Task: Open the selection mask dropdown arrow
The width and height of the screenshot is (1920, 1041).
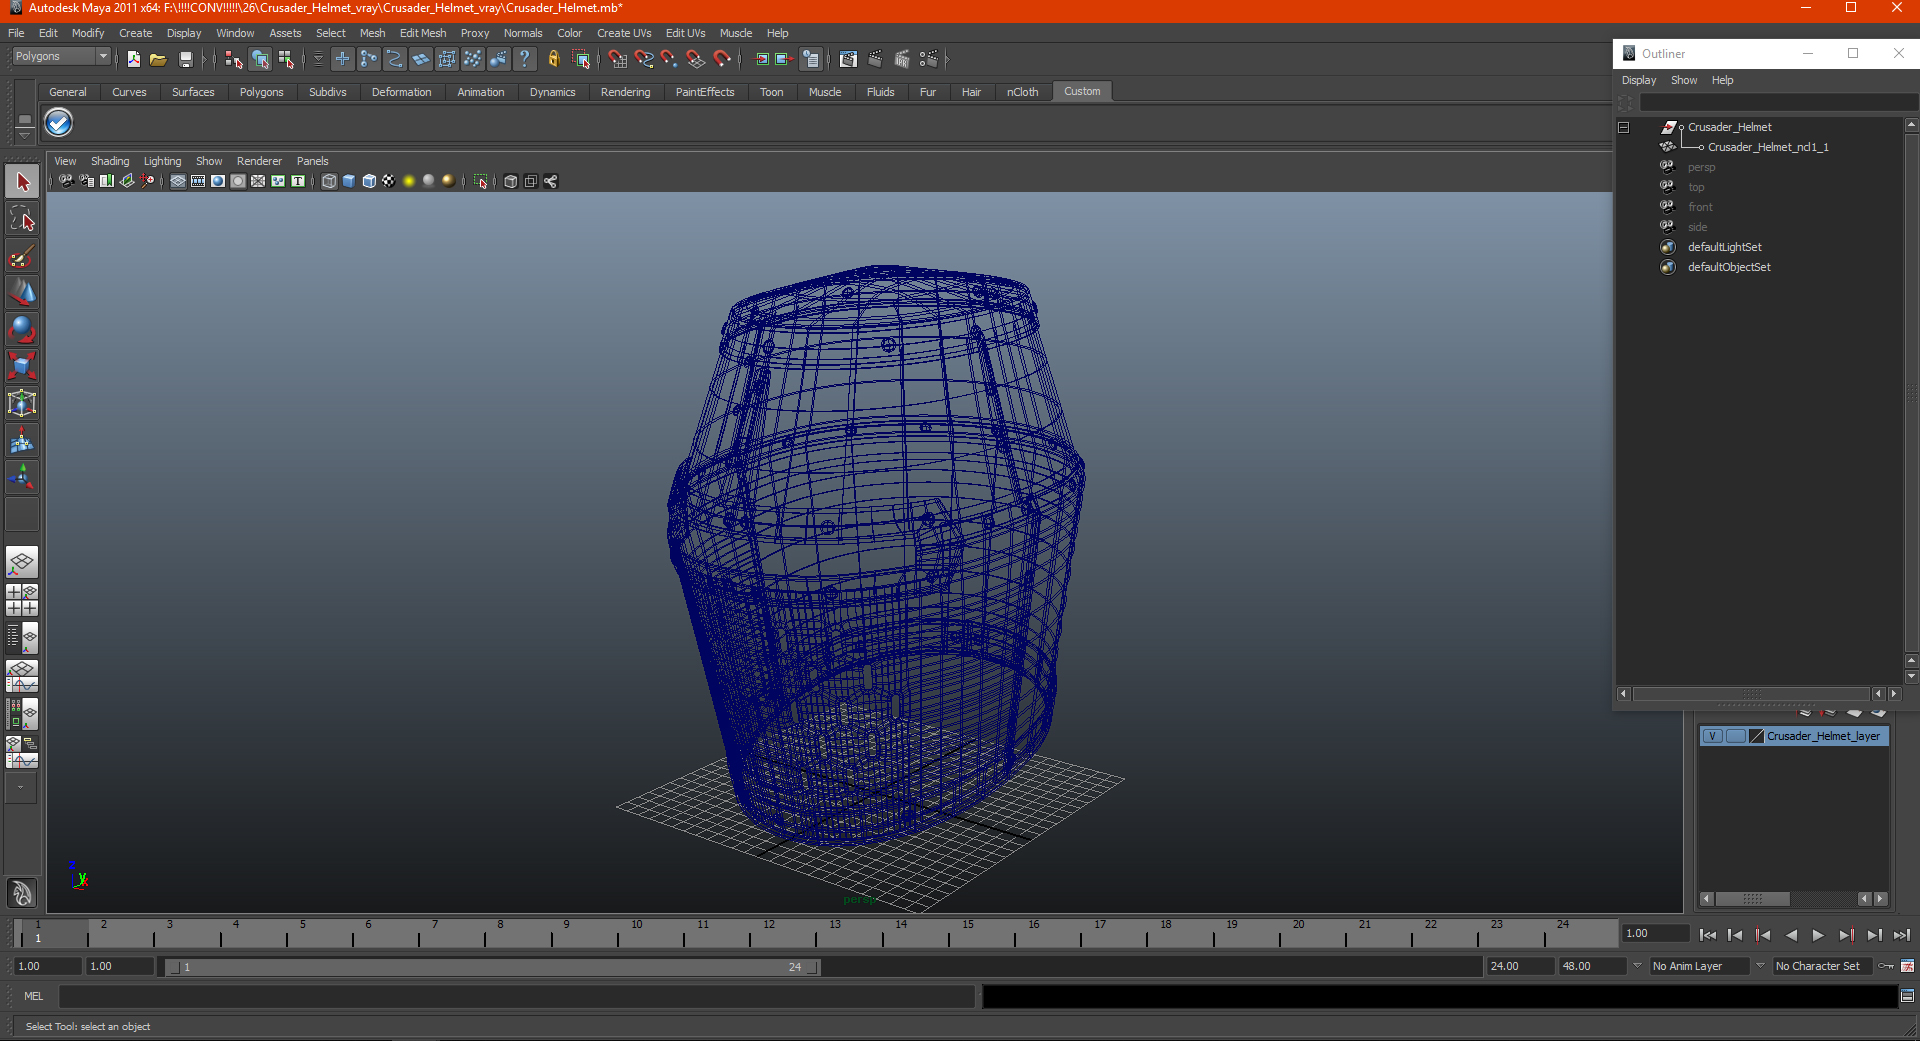Action: coord(318,60)
